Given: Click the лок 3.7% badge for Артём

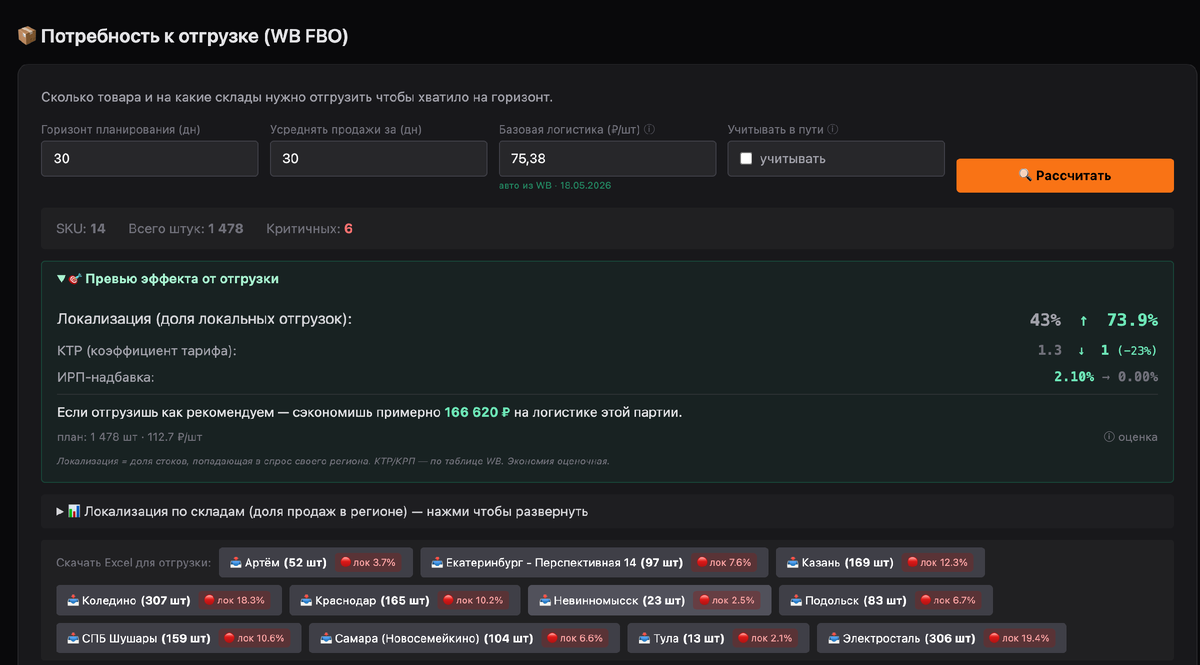Looking at the screenshot, I should 369,562.
